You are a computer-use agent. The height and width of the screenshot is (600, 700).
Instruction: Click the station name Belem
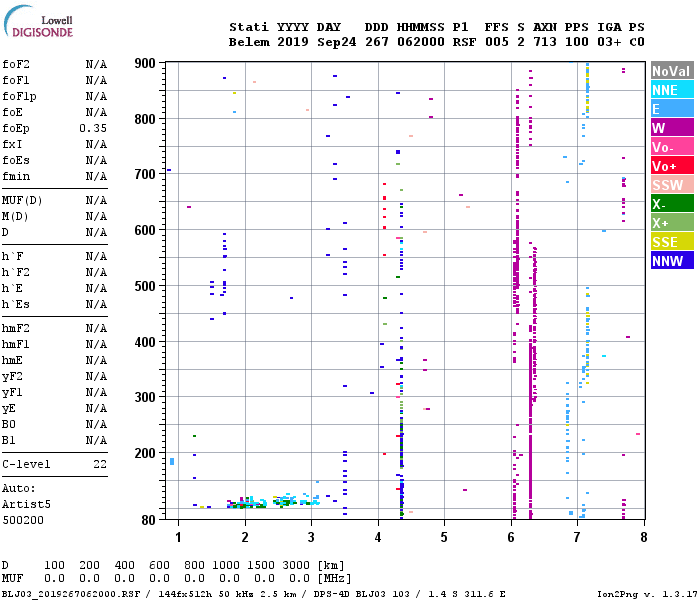click(x=249, y=42)
